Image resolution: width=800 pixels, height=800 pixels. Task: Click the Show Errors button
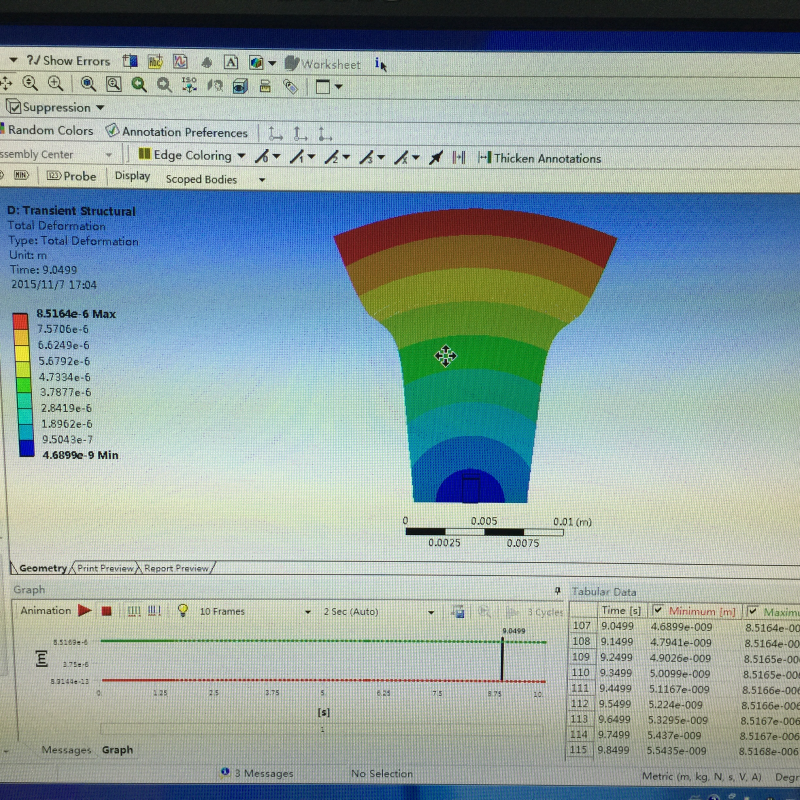68,61
